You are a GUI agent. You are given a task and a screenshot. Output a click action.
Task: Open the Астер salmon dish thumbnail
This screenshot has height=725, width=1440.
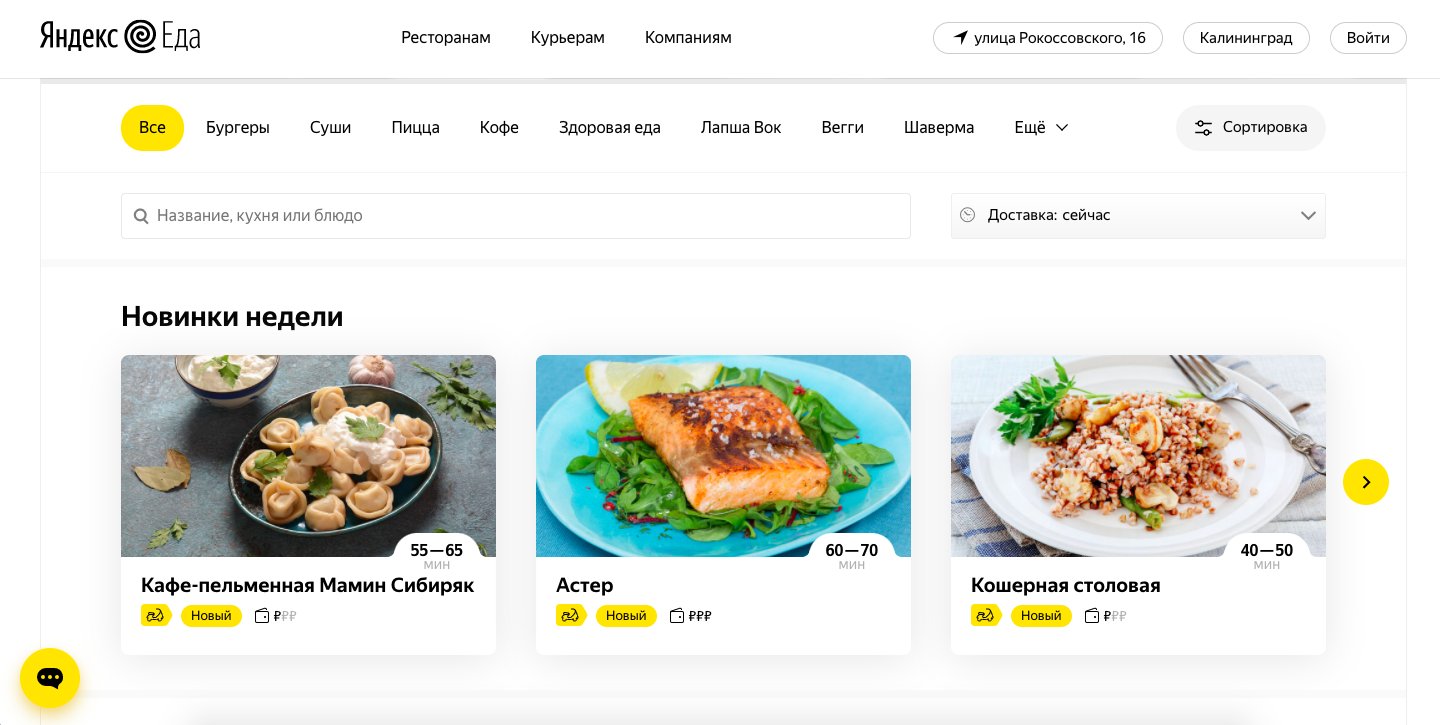click(x=723, y=456)
